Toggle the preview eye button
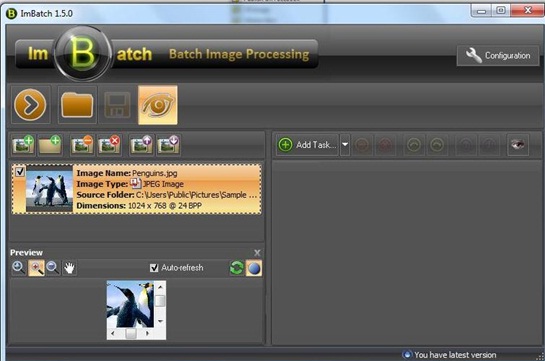The image size is (545, 361). [158, 105]
